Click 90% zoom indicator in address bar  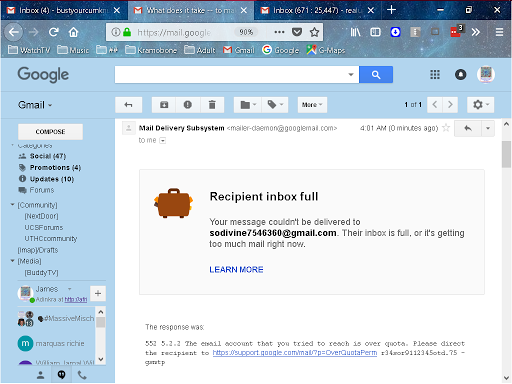(246, 32)
